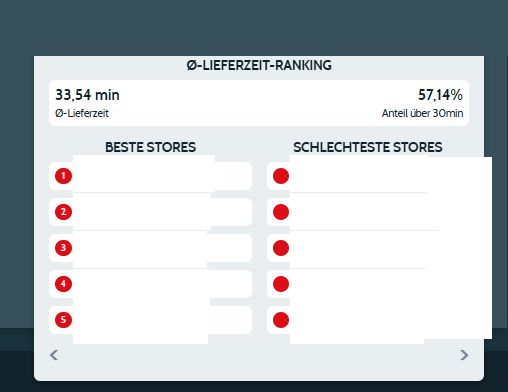Click the 'Ø-LIEFERZEIT-RANKING' title

[x=259, y=65]
